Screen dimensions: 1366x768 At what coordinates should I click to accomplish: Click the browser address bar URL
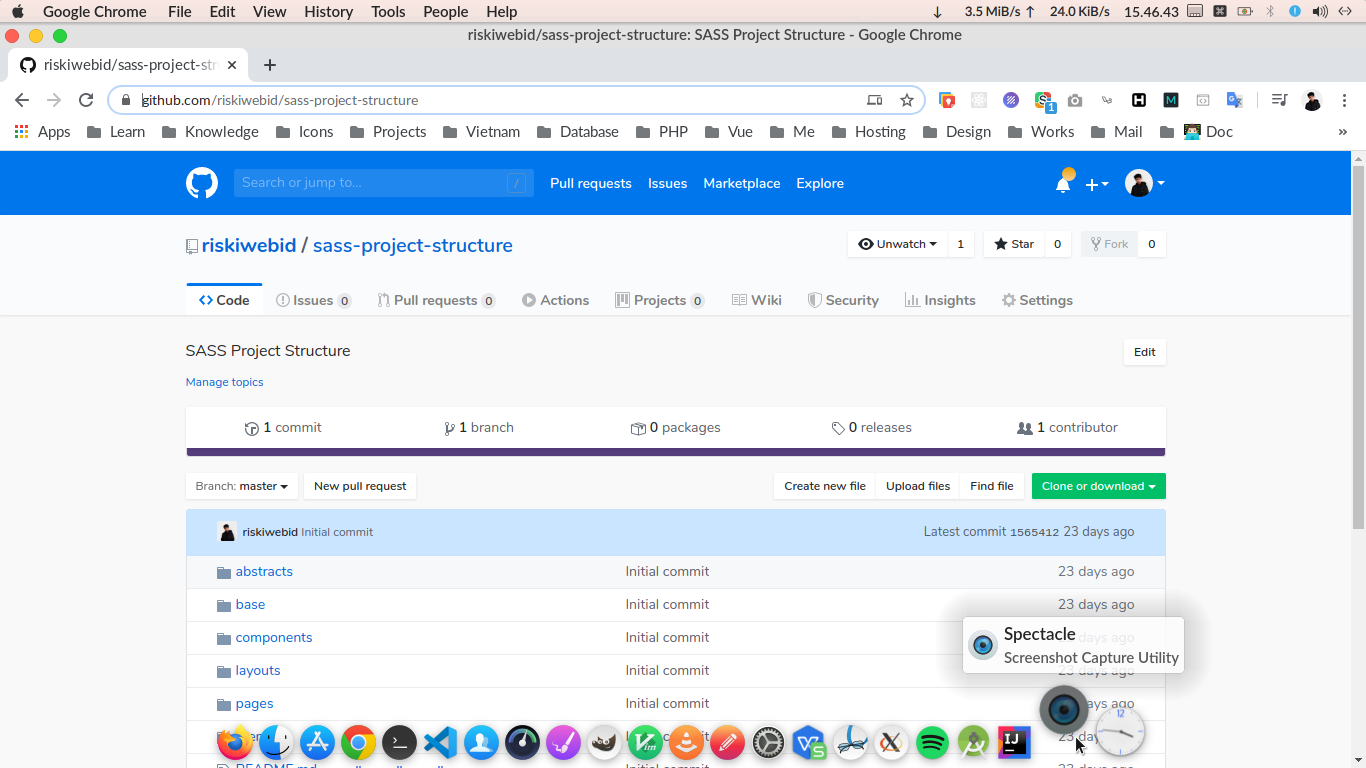coord(280,100)
